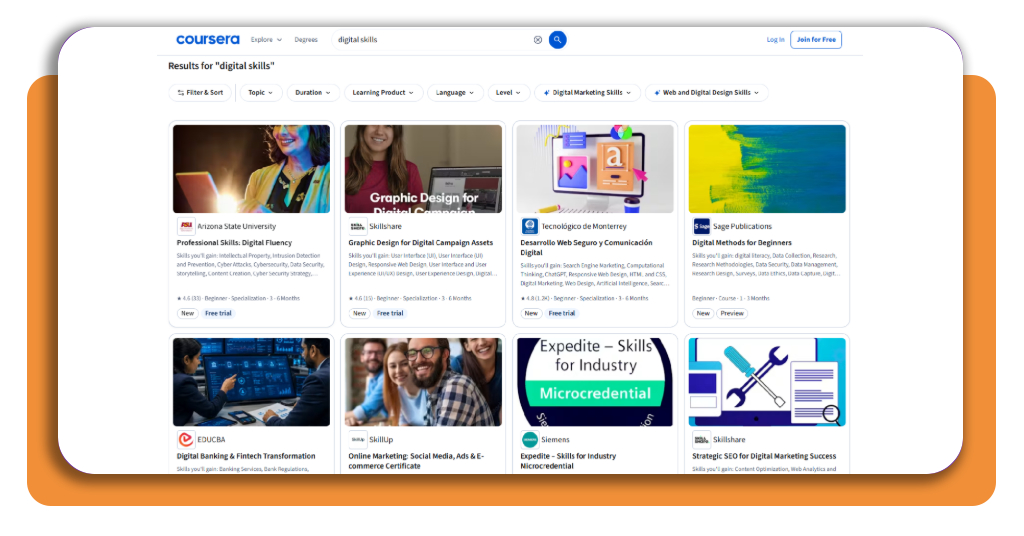Click the Desarrollo Web Seguro thumbnail image

(x=595, y=169)
